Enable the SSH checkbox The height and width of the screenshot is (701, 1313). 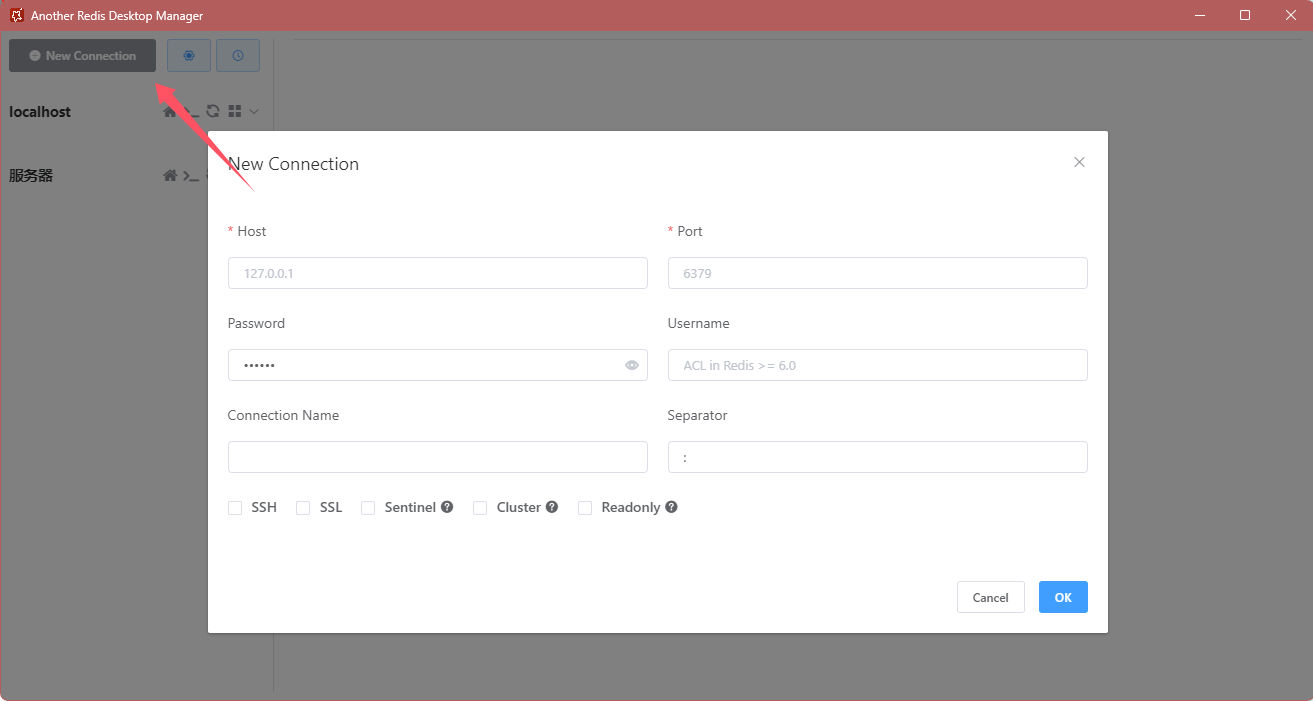click(235, 508)
